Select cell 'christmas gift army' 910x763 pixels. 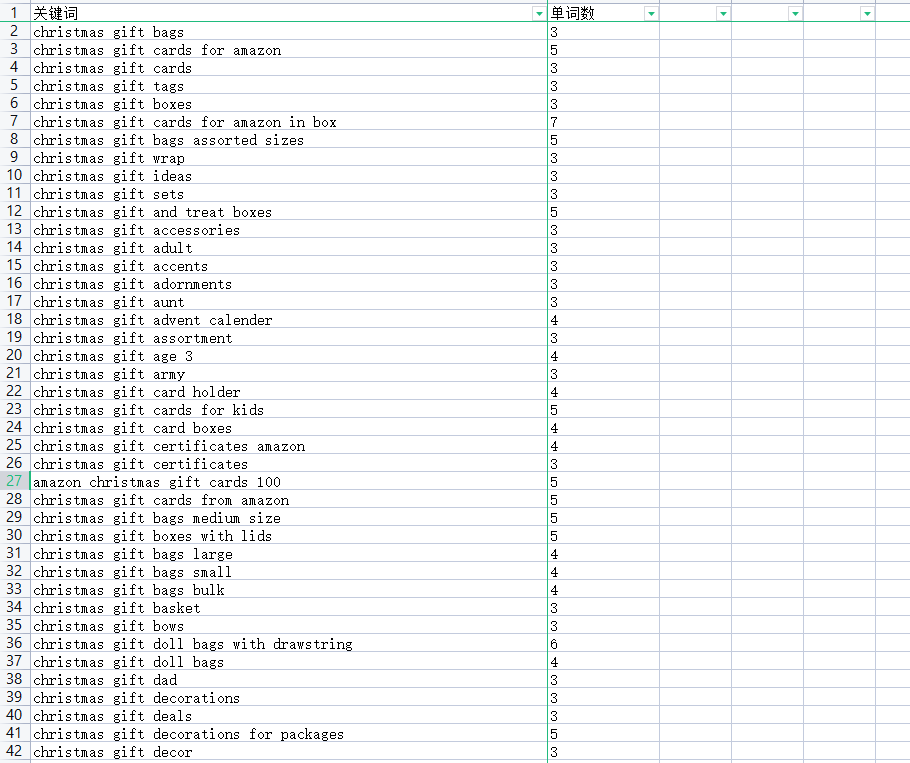pyautogui.click(x=288, y=373)
